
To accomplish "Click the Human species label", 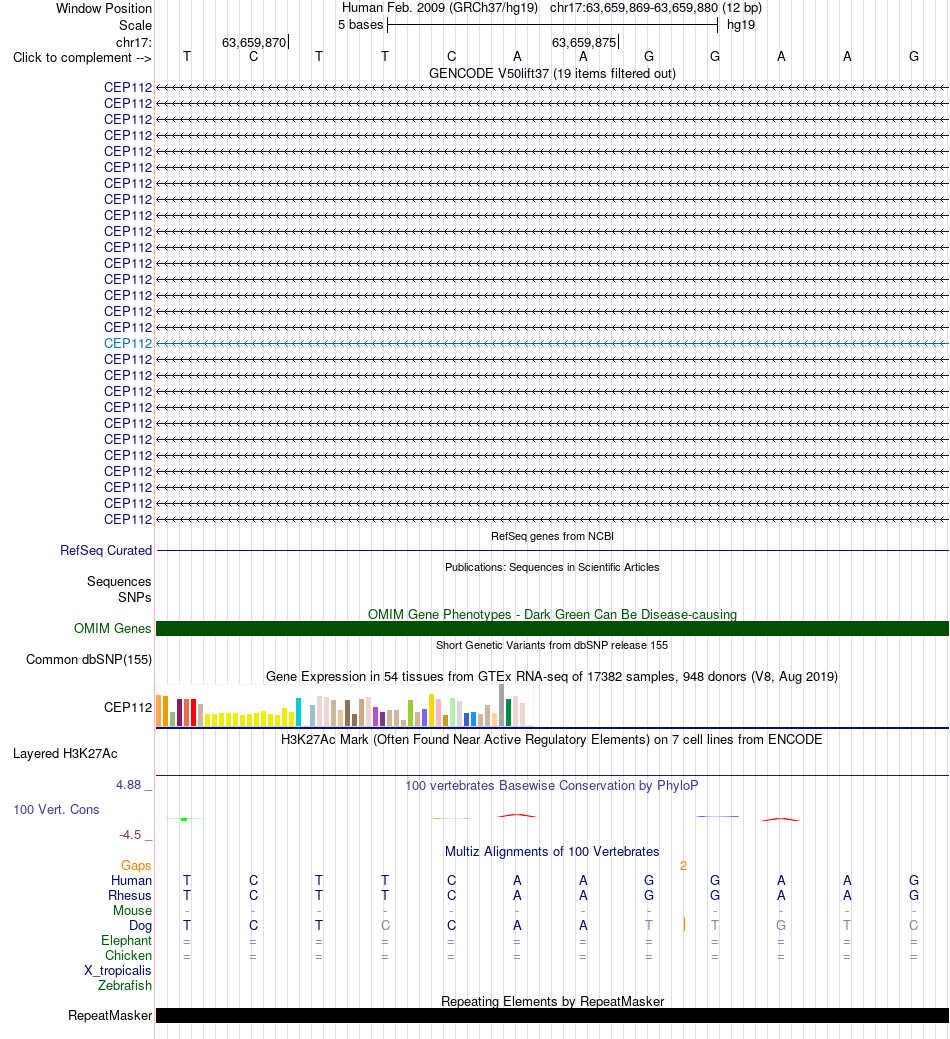I will coord(131,880).
